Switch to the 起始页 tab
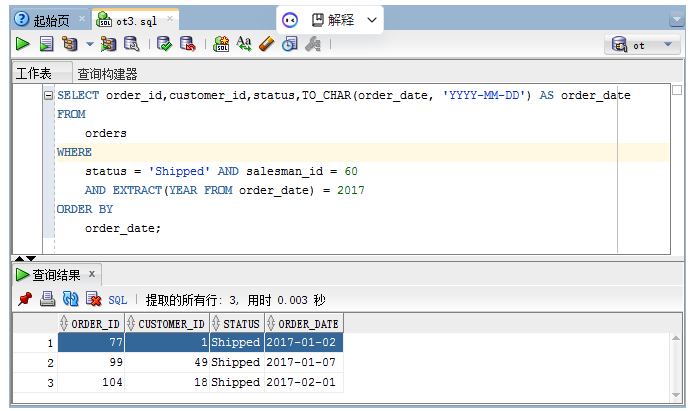Image resolution: width=691 pixels, height=411 pixels. (45, 20)
